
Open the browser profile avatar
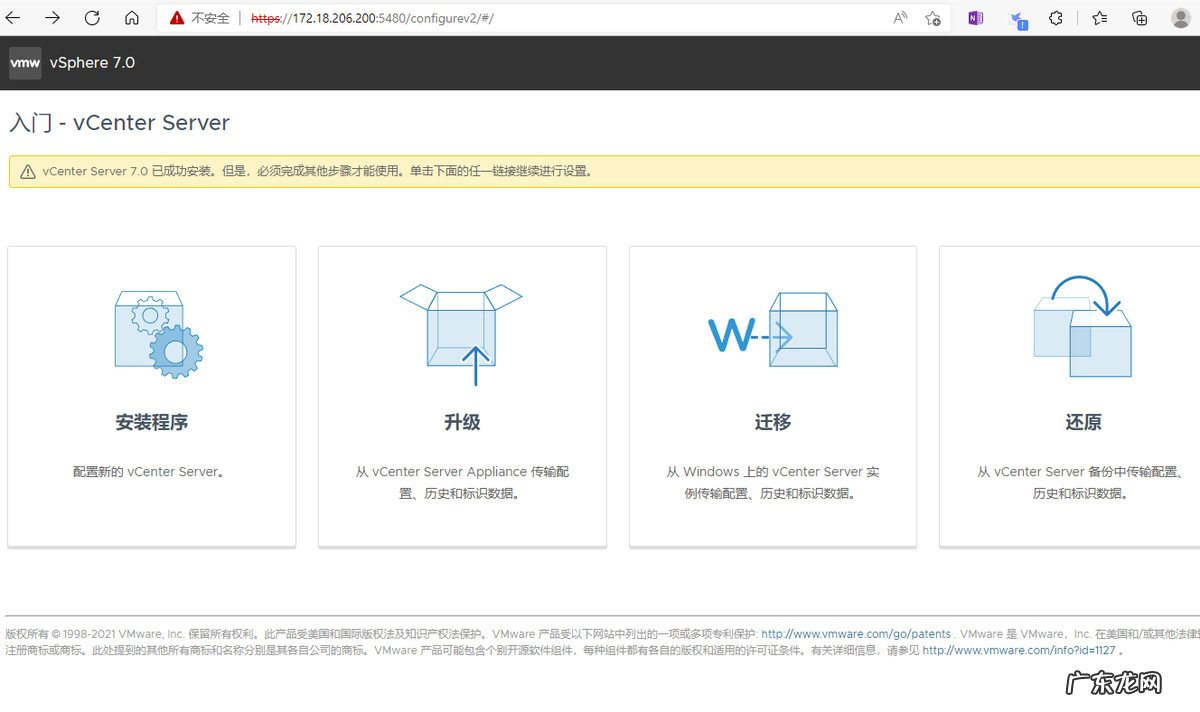pyautogui.click(x=1179, y=18)
